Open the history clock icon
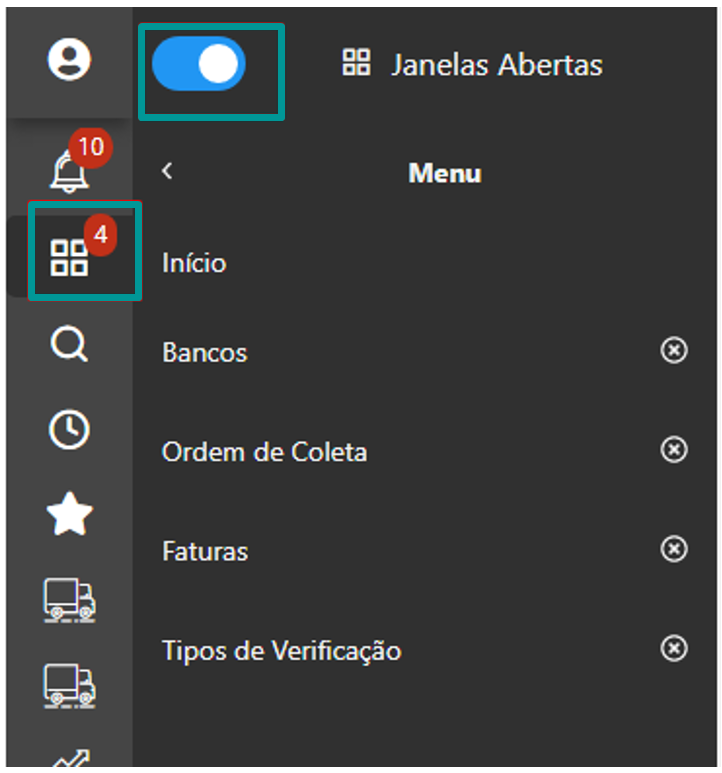Viewport: 722px width, 773px height. click(69, 430)
